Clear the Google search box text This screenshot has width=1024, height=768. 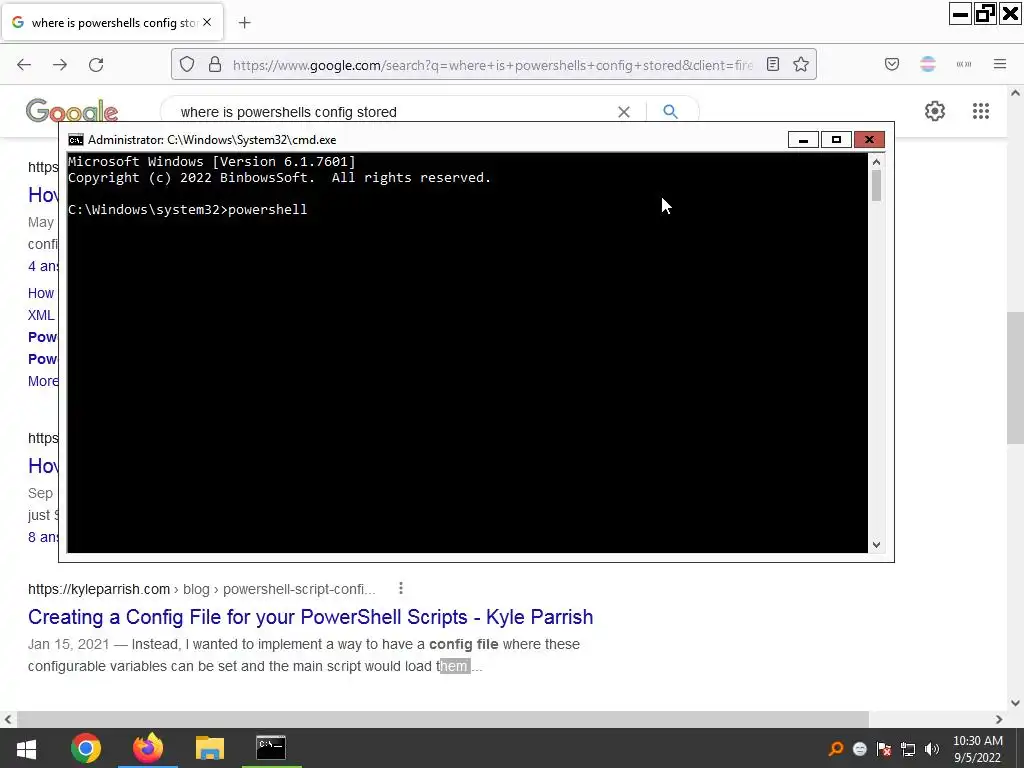(x=624, y=112)
